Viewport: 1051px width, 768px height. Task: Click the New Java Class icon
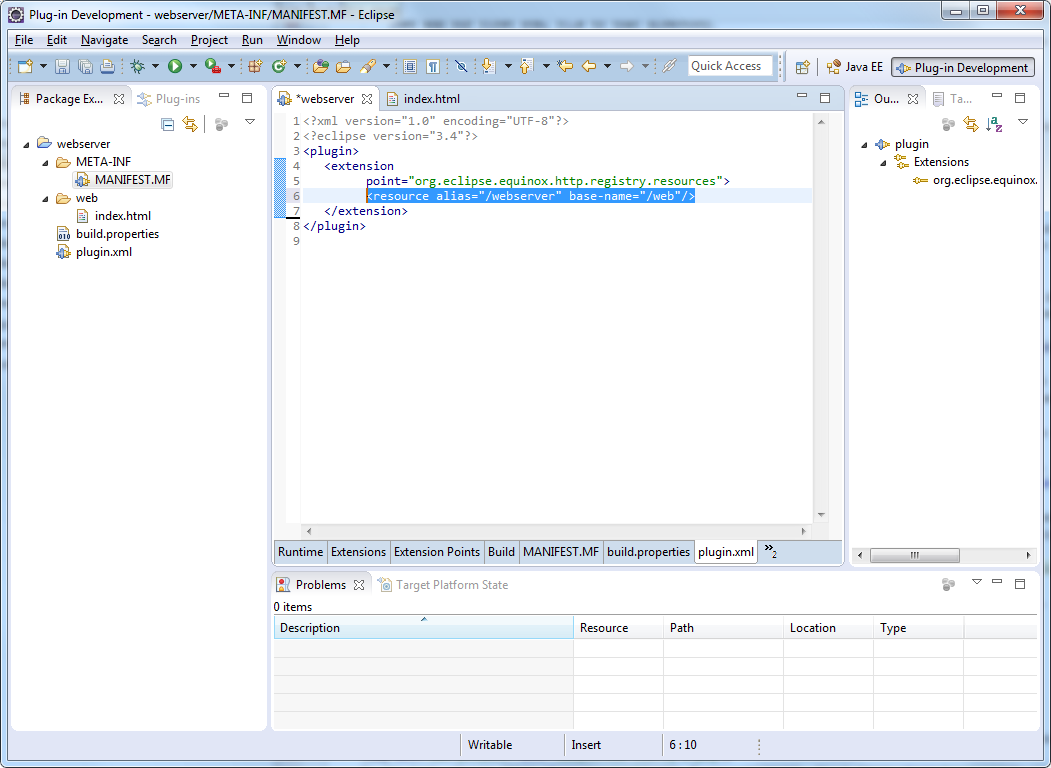click(x=279, y=66)
